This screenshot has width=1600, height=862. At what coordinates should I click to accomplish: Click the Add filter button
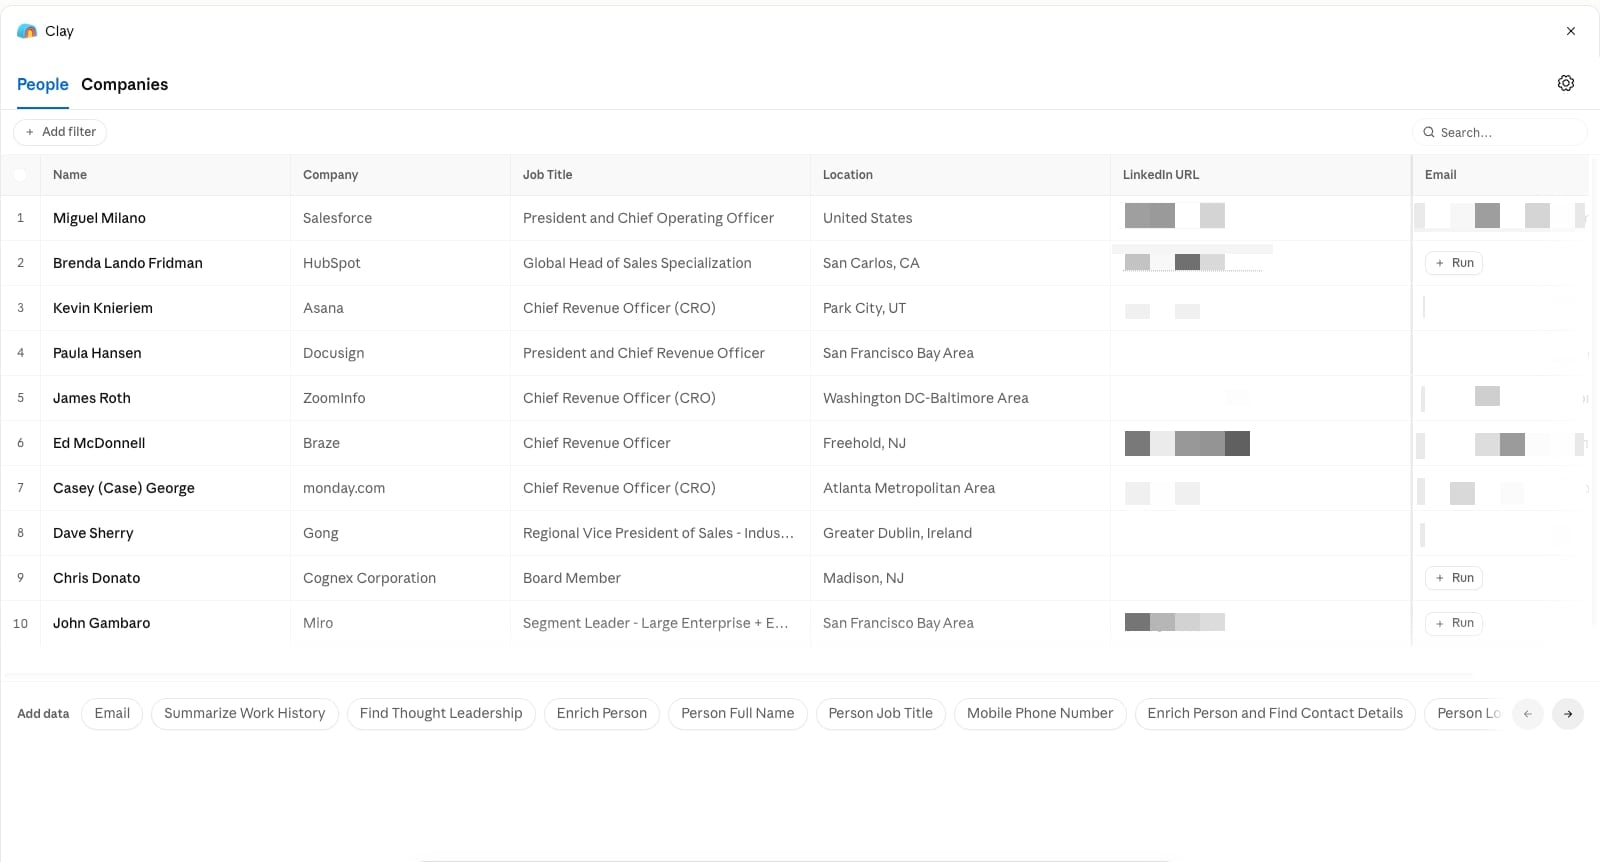60,132
